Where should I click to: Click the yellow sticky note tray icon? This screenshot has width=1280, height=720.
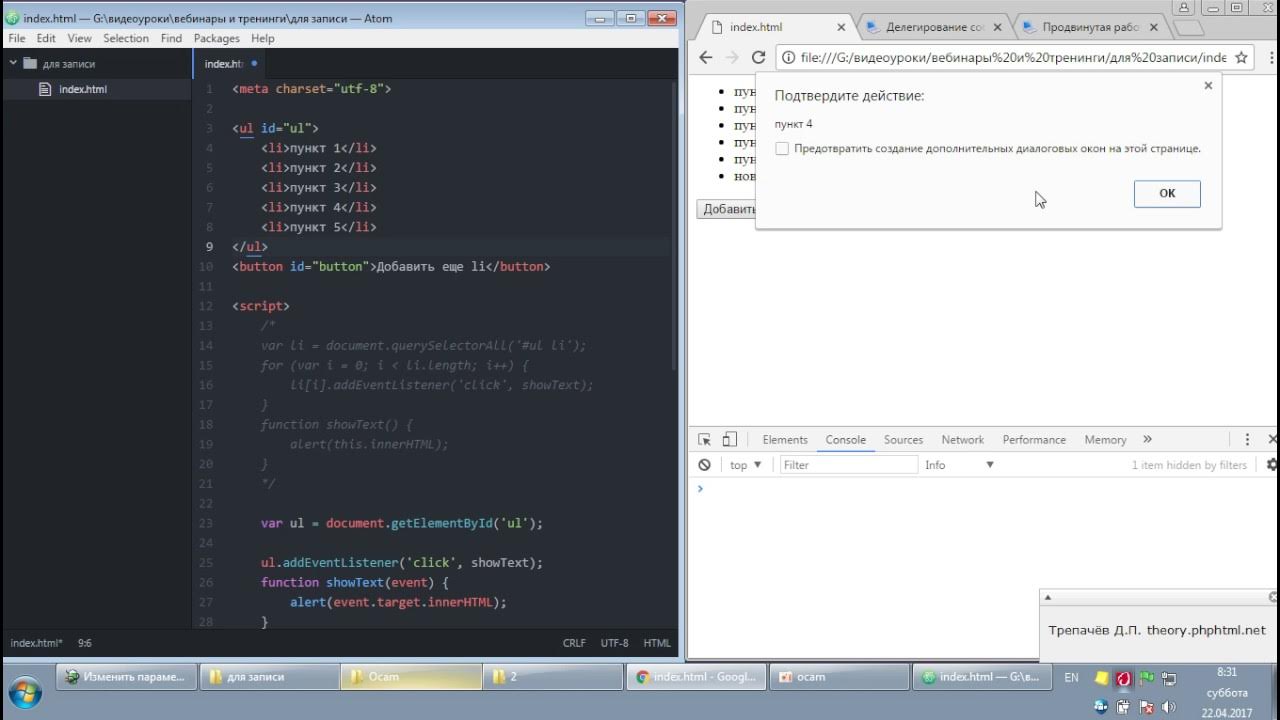pos(1102,677)
